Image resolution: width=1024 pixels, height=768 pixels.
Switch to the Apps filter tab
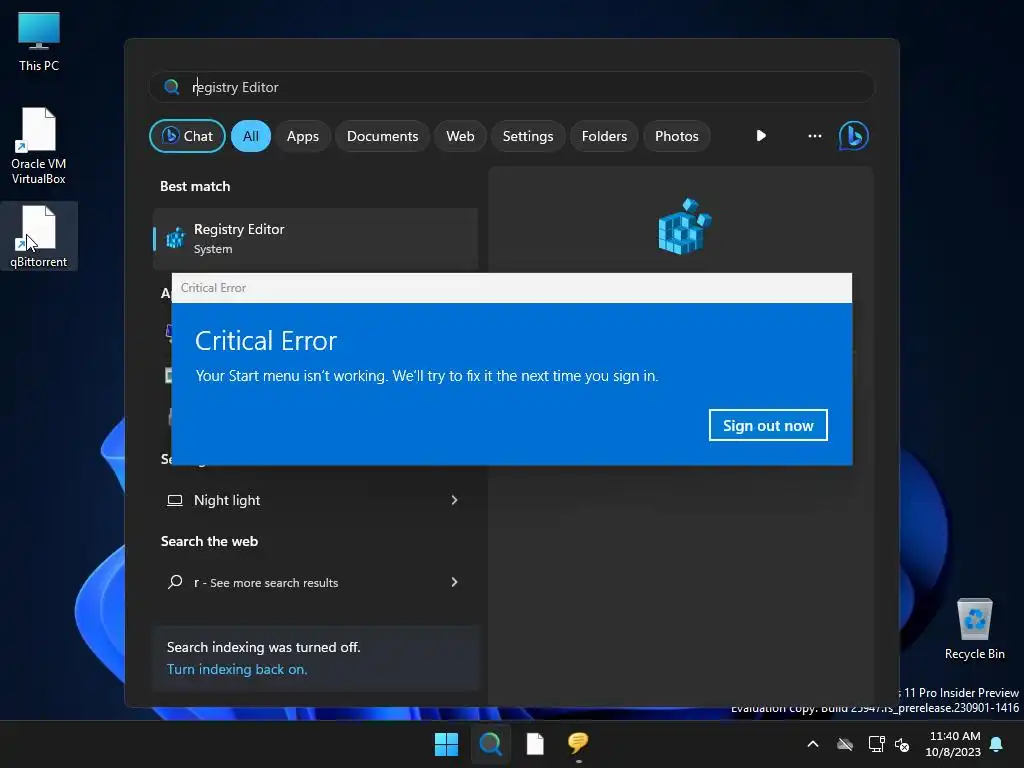coord(302,136)
